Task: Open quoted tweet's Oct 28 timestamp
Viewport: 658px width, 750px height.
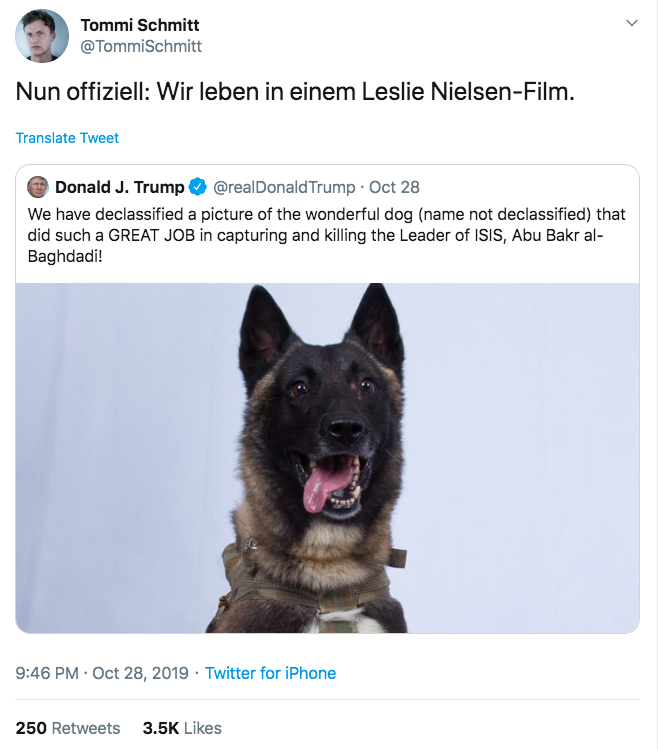Action: coord(394,187)
